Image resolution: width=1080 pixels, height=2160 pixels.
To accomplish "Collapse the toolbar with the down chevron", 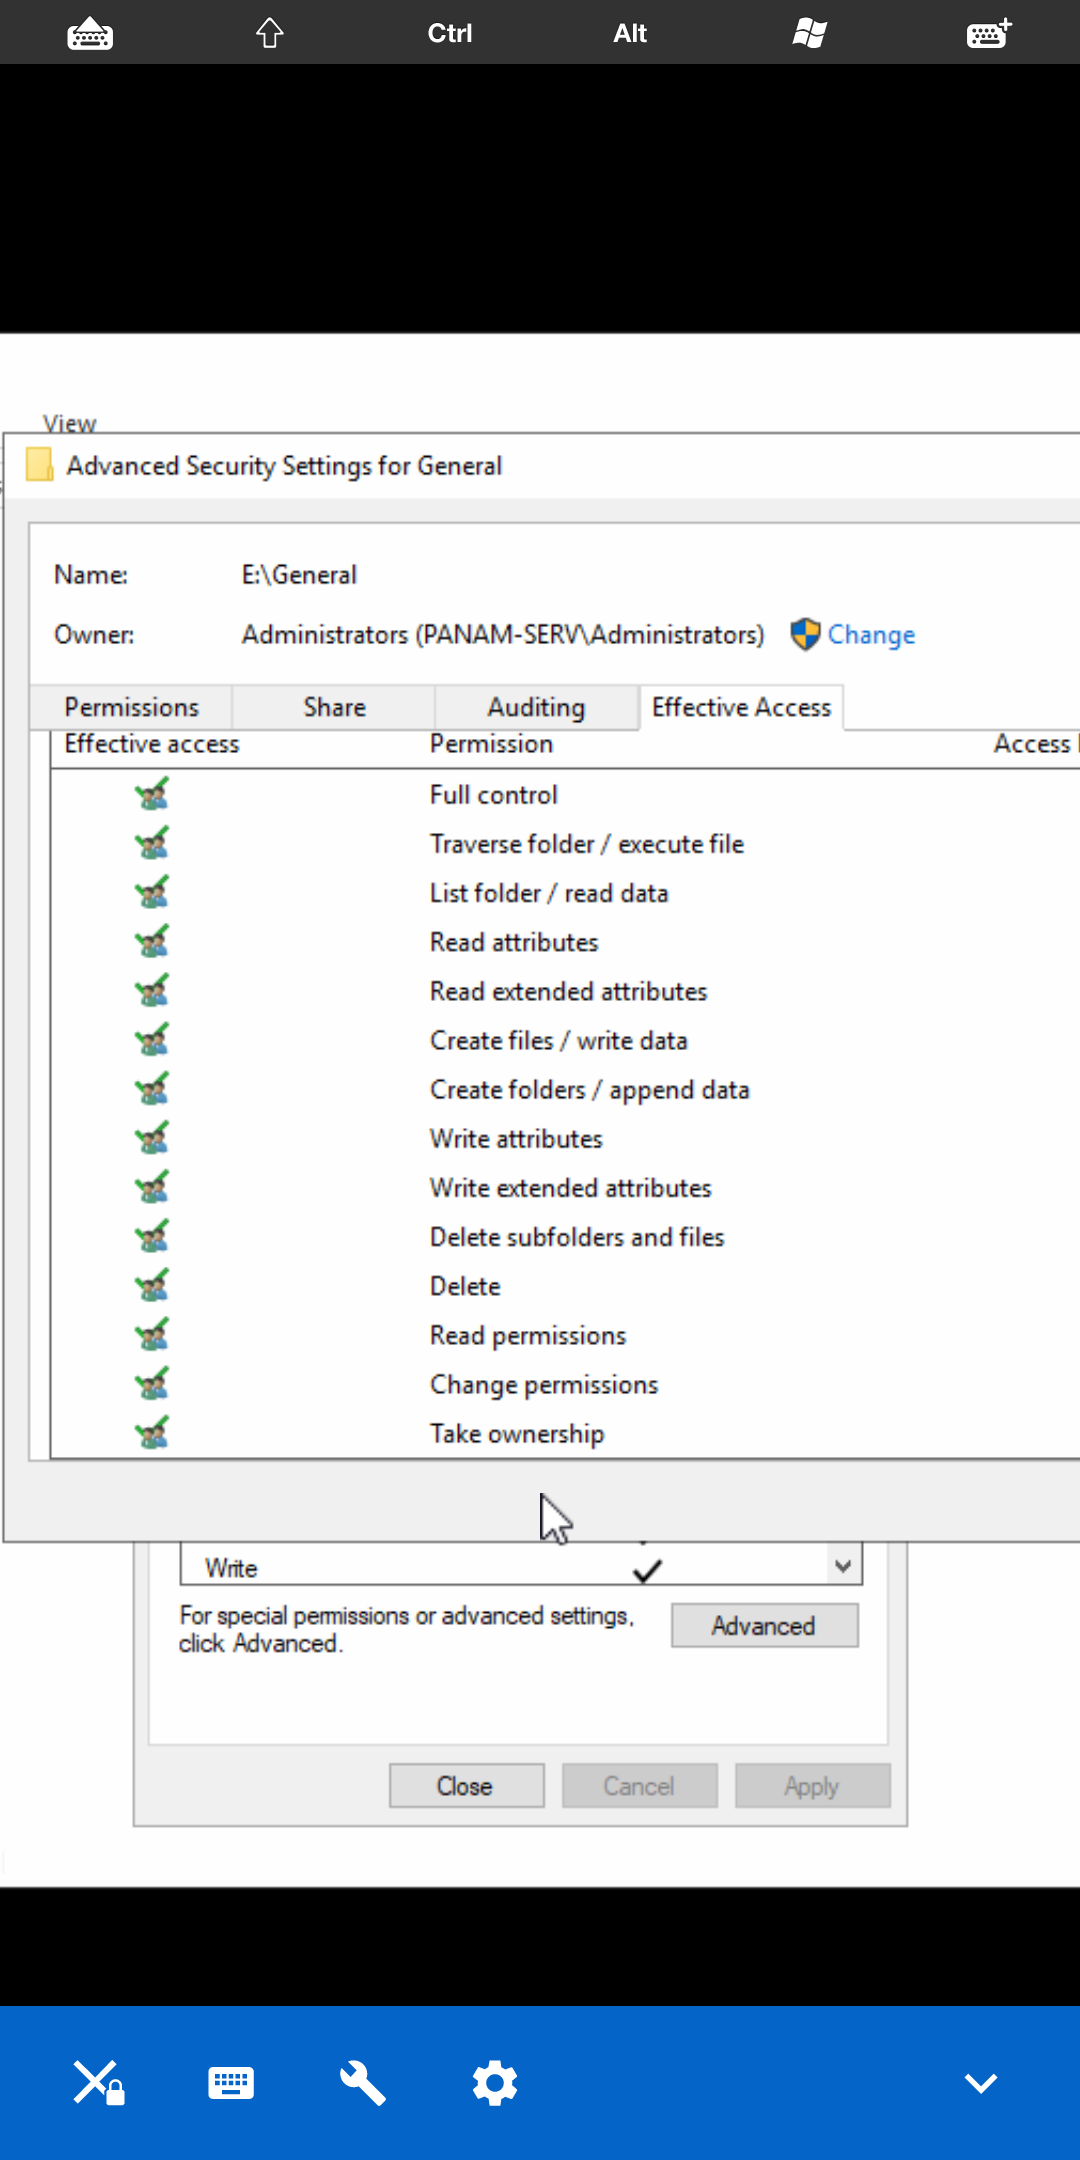I will (x=980, y=2083).
